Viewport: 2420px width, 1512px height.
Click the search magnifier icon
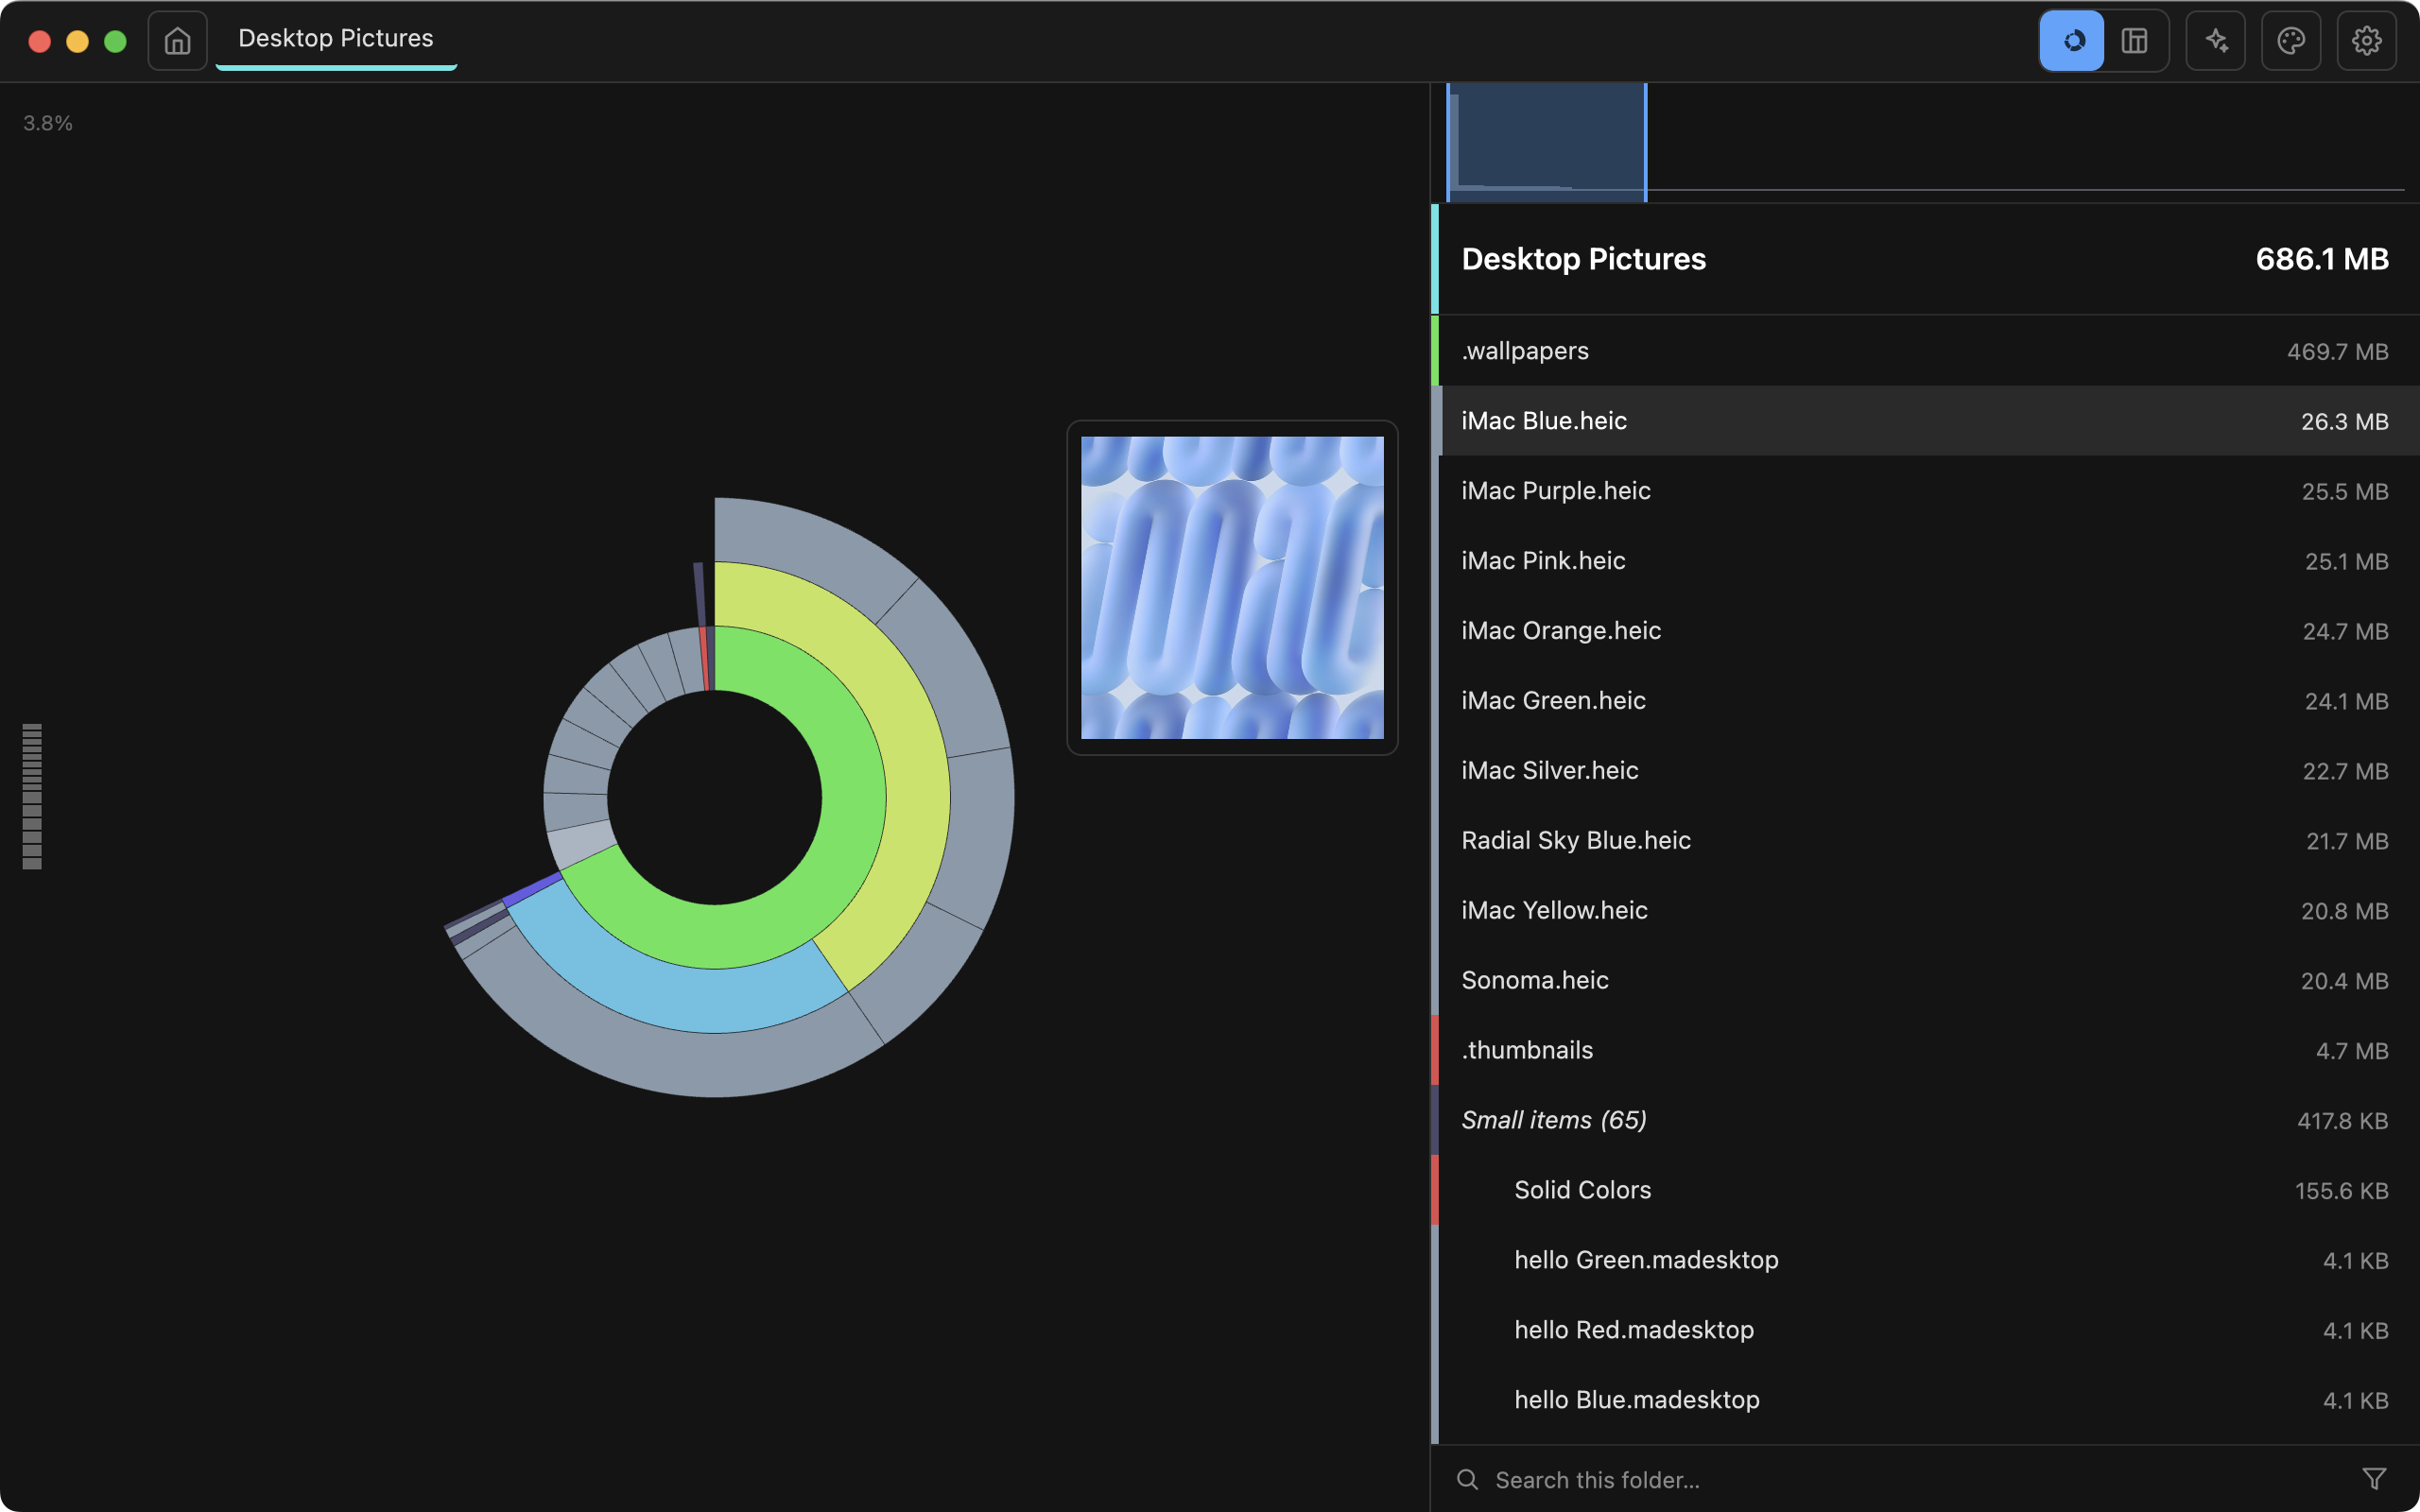pos(1467,1479)
